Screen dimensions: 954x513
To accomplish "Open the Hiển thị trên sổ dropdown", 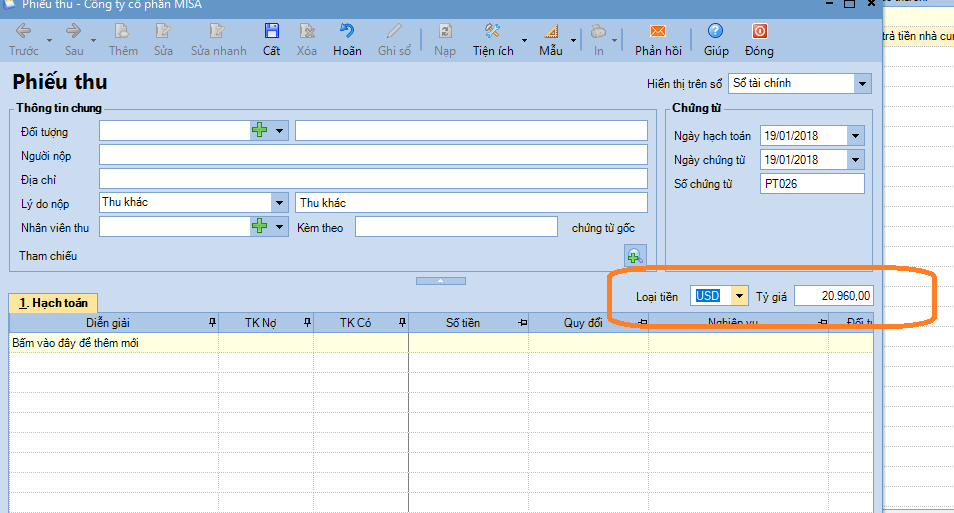I will tap(862, 83).
